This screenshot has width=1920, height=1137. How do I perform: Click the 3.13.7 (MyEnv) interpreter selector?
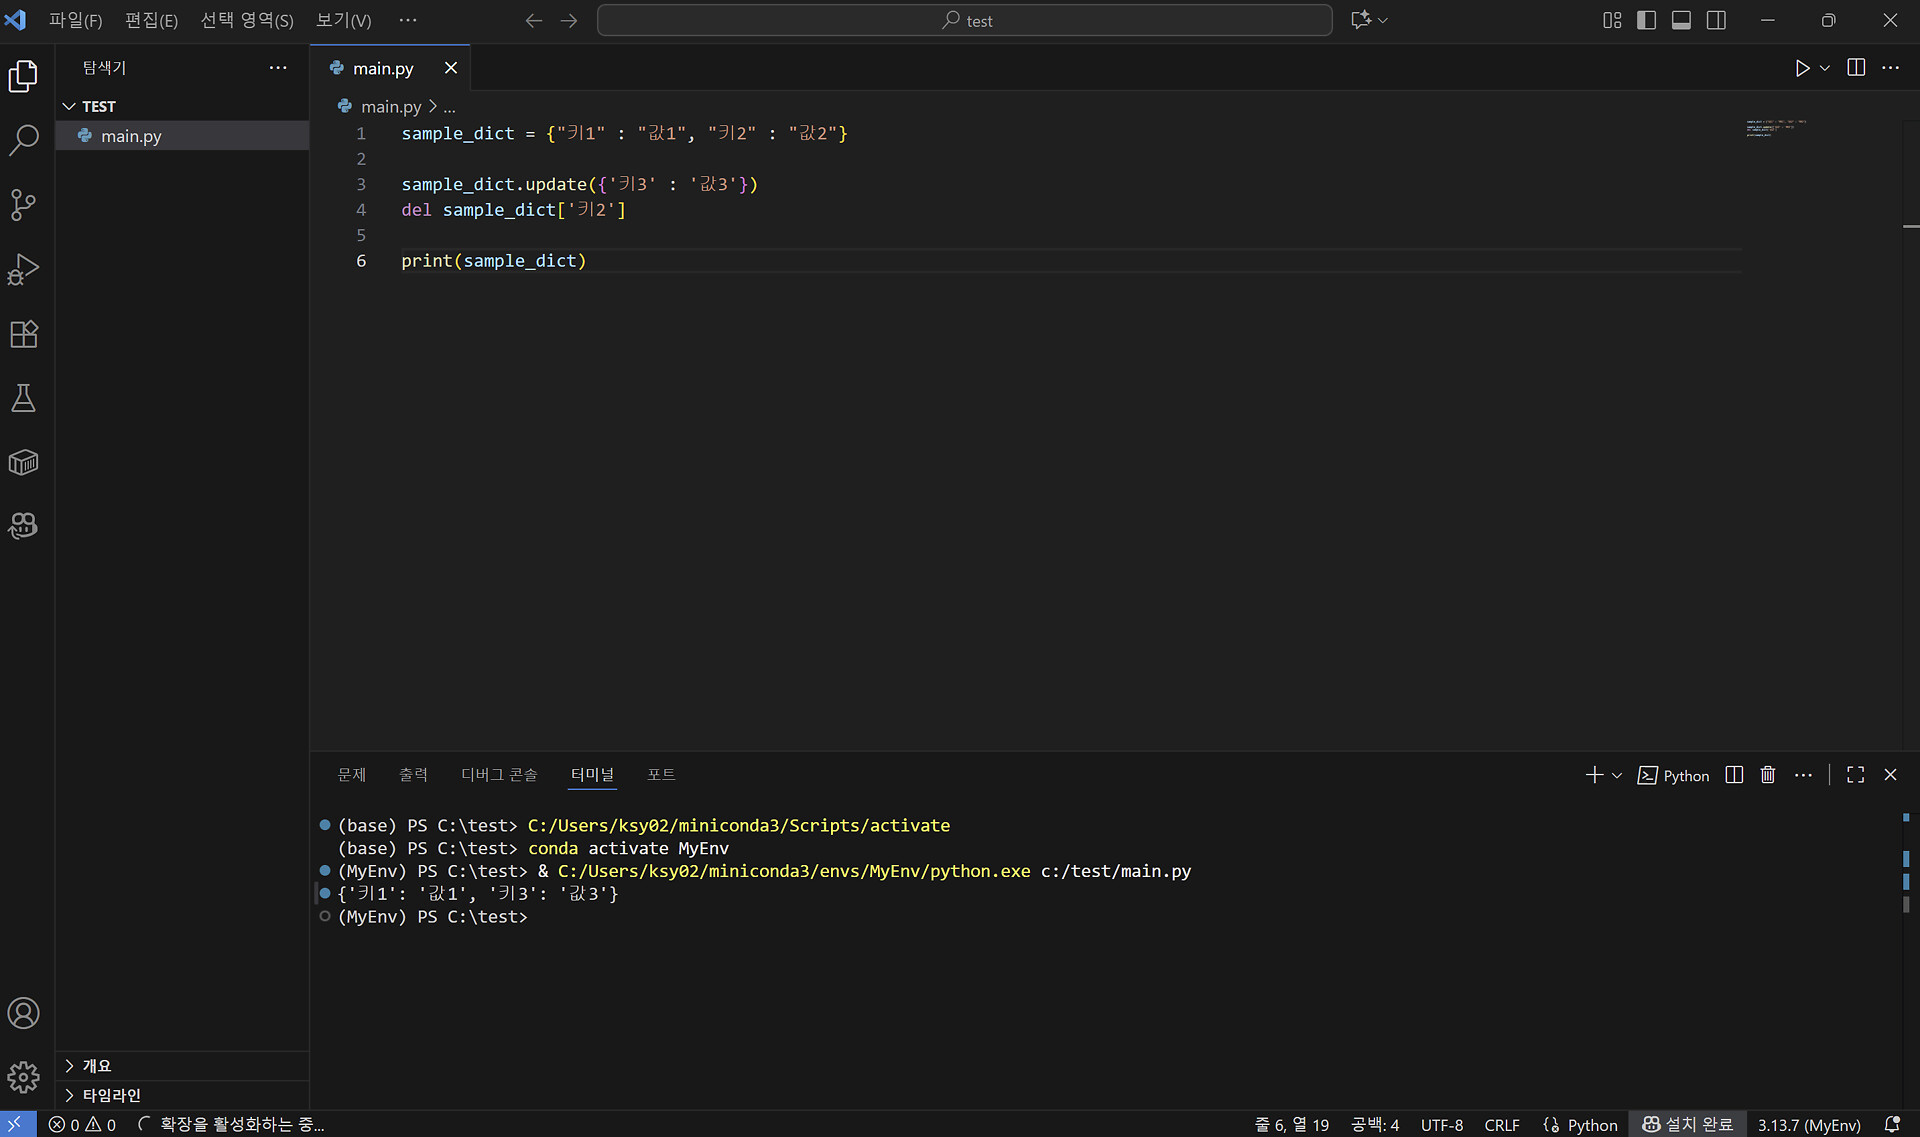point(1809,1125)
